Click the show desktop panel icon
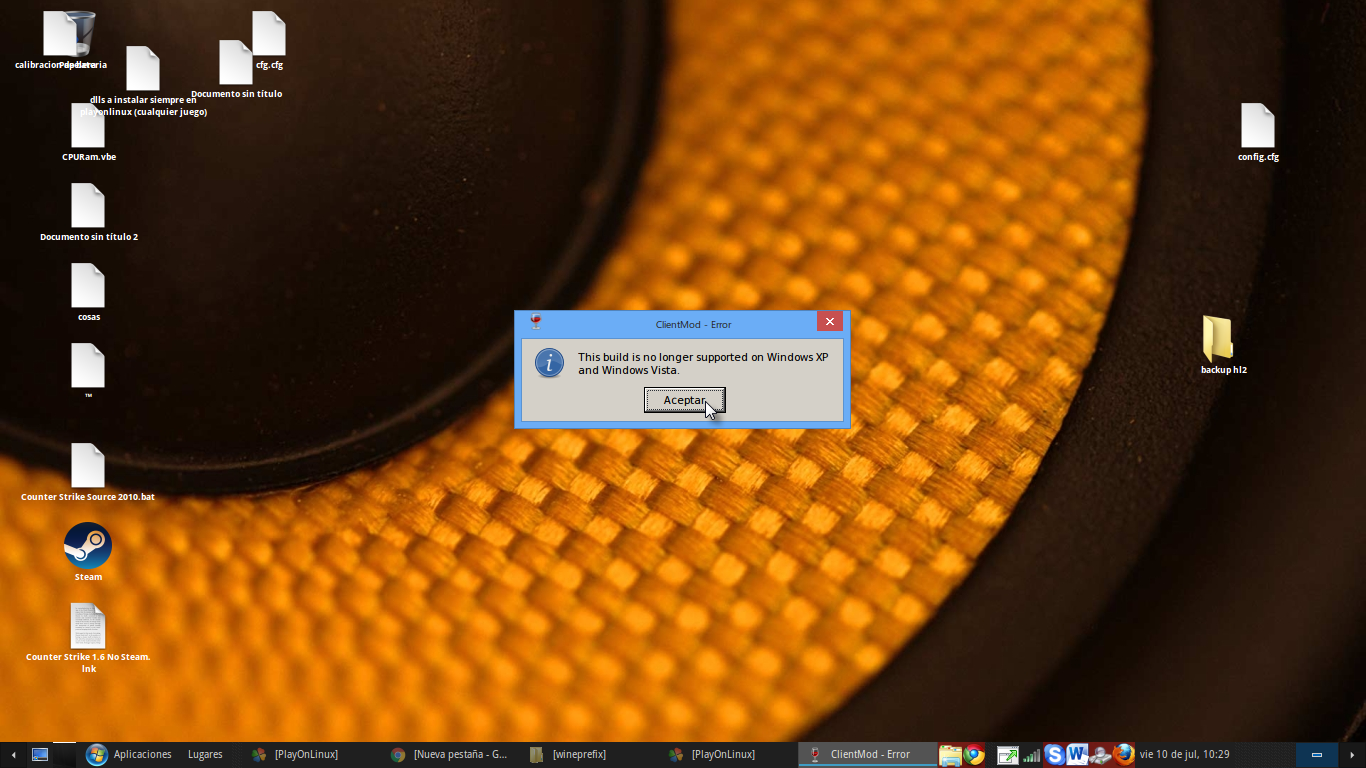The image size is (1366, 768). click(x=40, y=755)
